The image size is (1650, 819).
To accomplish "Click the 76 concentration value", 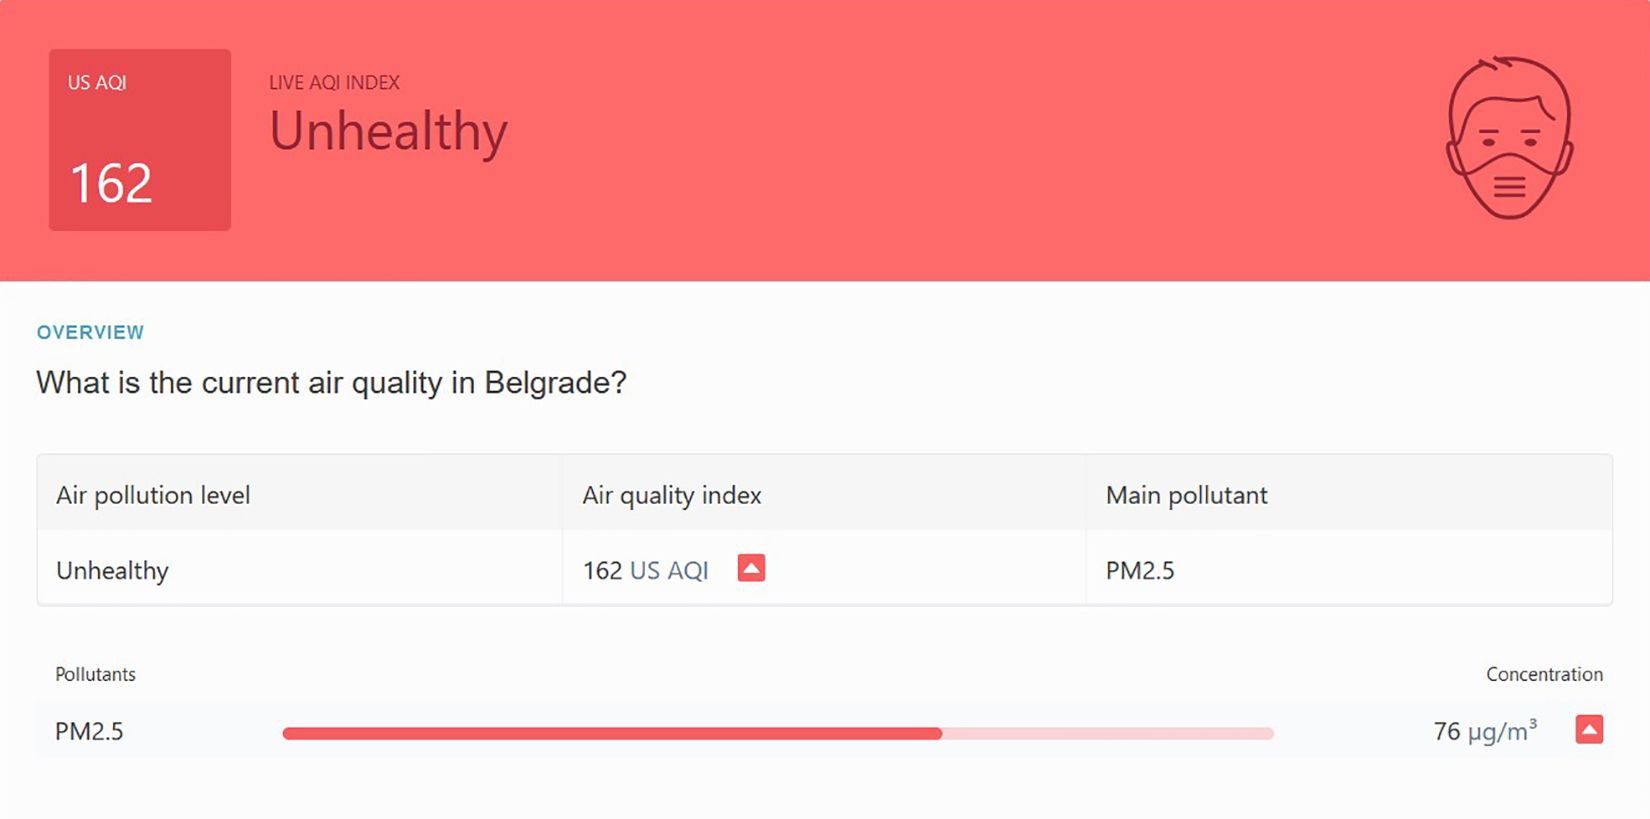I will (1446, 731).
